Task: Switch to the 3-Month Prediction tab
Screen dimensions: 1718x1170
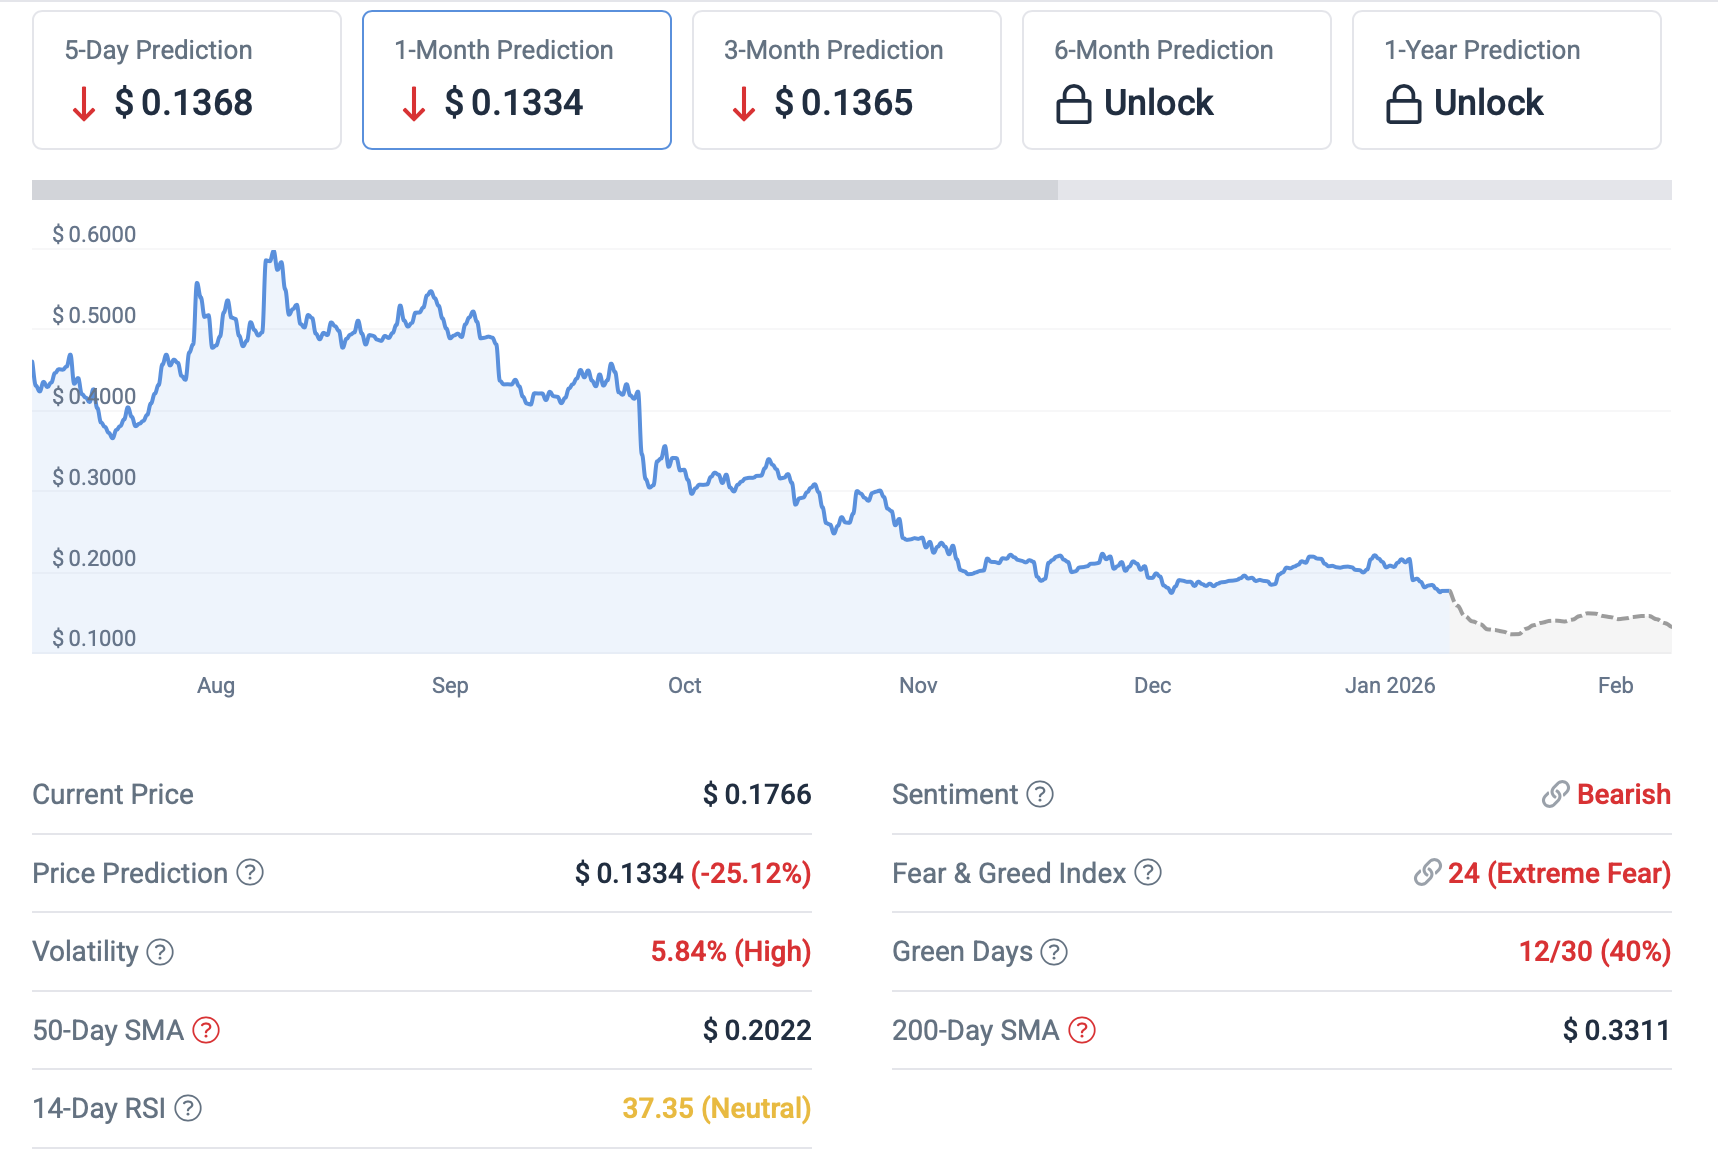Action: (846, 80)
